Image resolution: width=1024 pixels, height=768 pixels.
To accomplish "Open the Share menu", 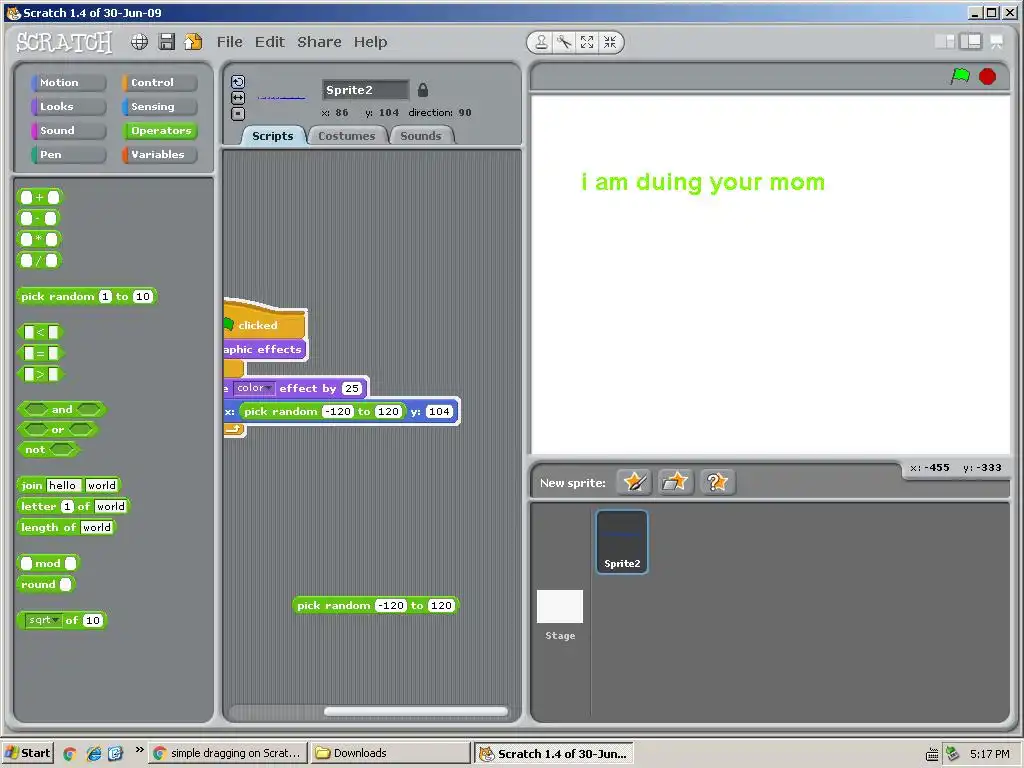I will (319, 42).
